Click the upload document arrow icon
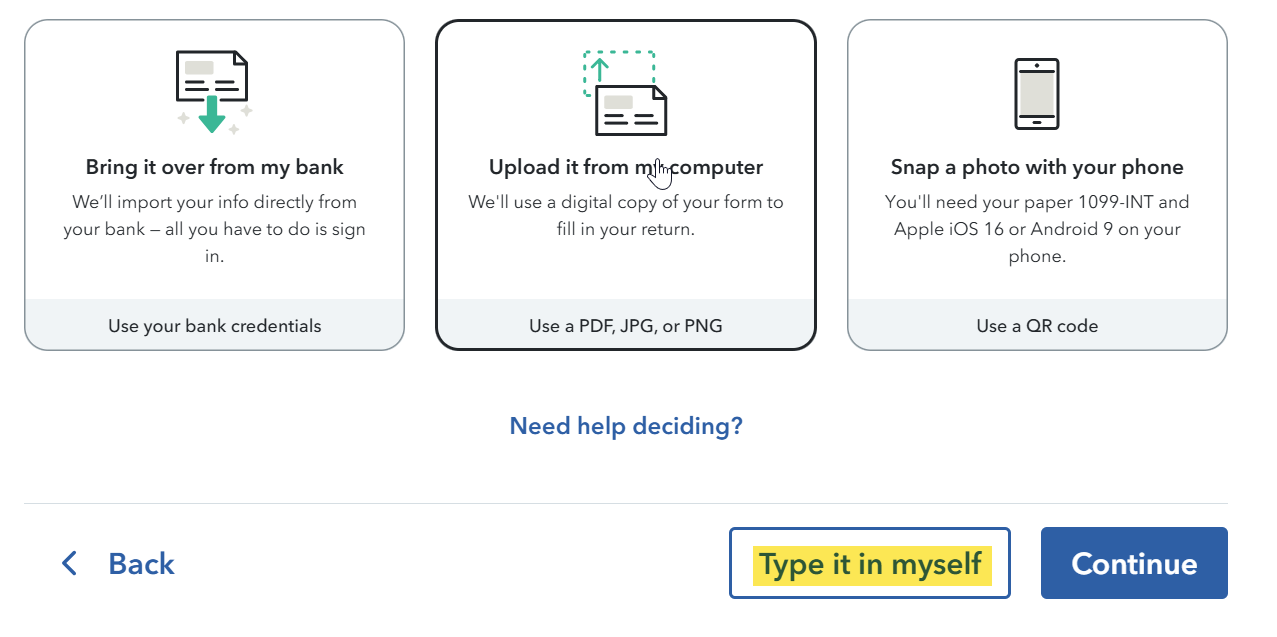This screenshot has width=1277, height=637. tap(625, 92)
